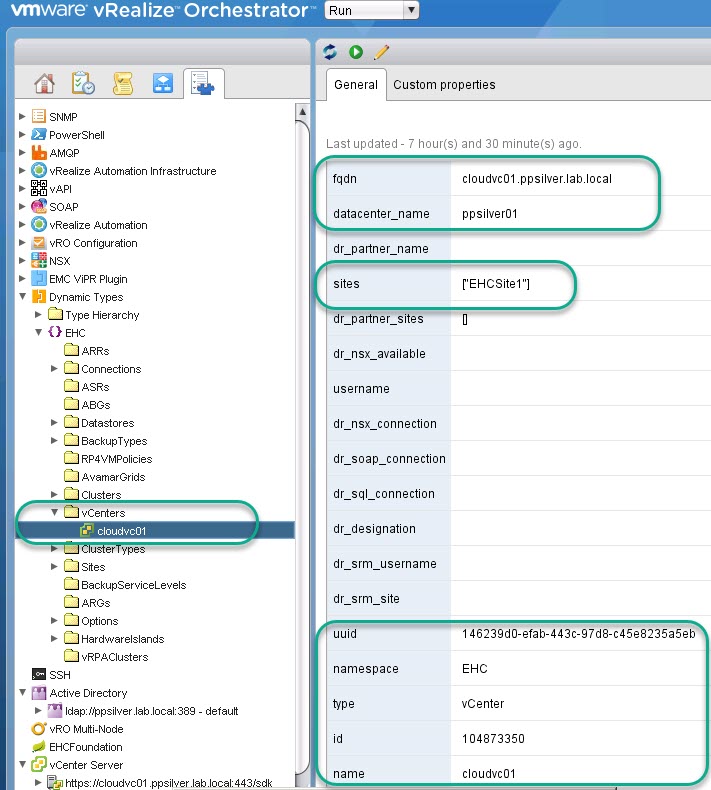Switch to the Scheduler clipboard-clock icon tab
The height and width of the screenshot is (790, 711).
(83, 84)
